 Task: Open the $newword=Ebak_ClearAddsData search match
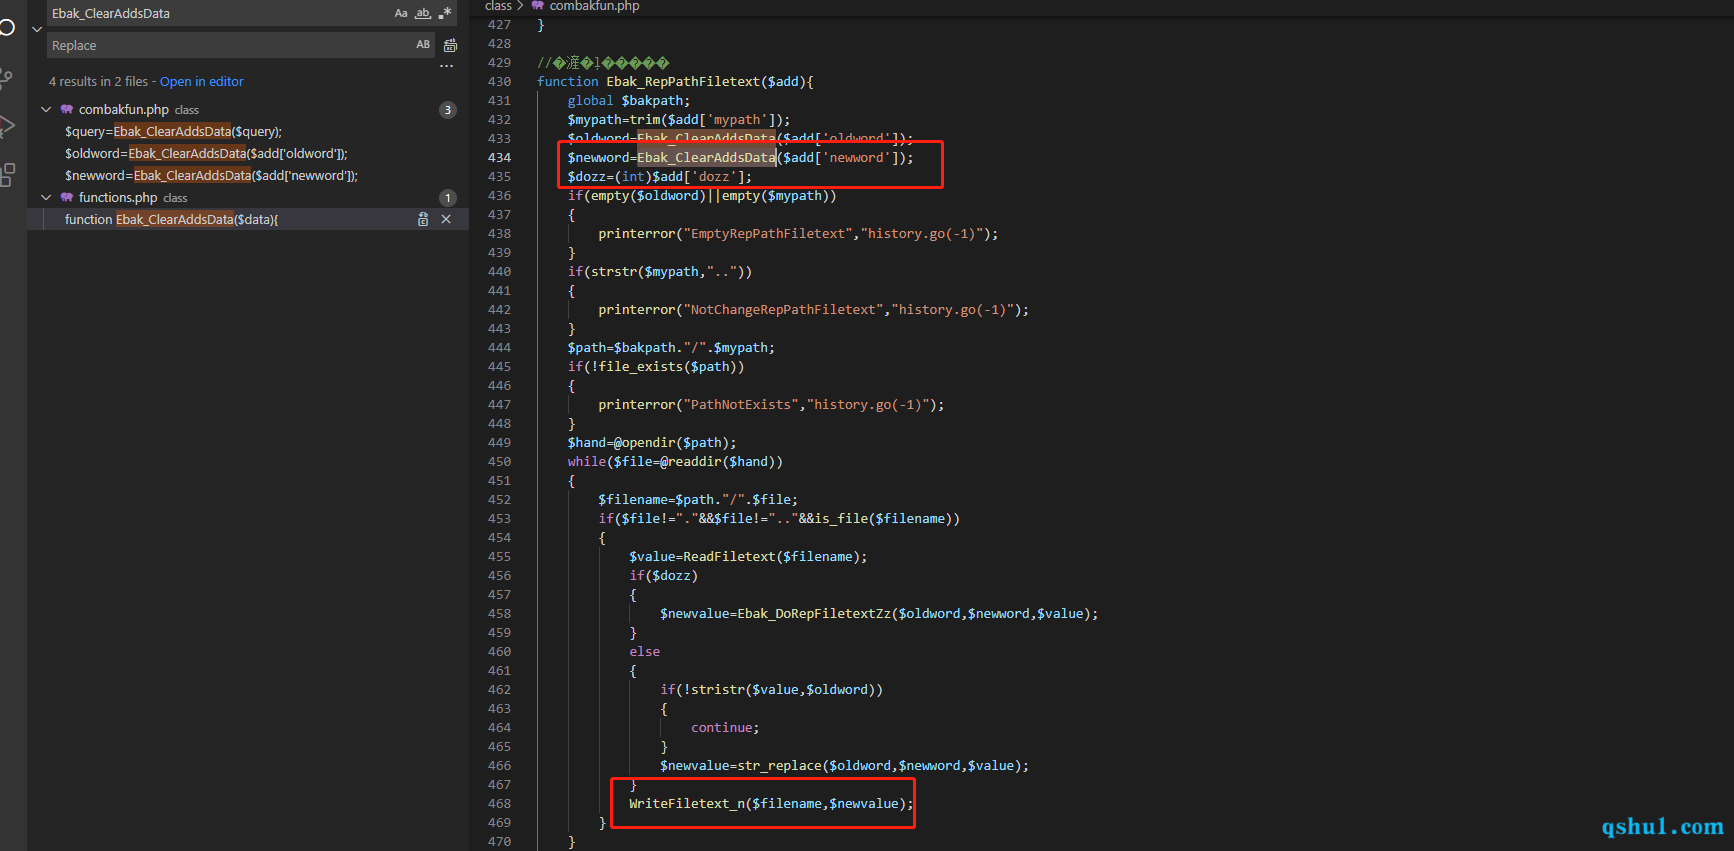click(211, 176)
